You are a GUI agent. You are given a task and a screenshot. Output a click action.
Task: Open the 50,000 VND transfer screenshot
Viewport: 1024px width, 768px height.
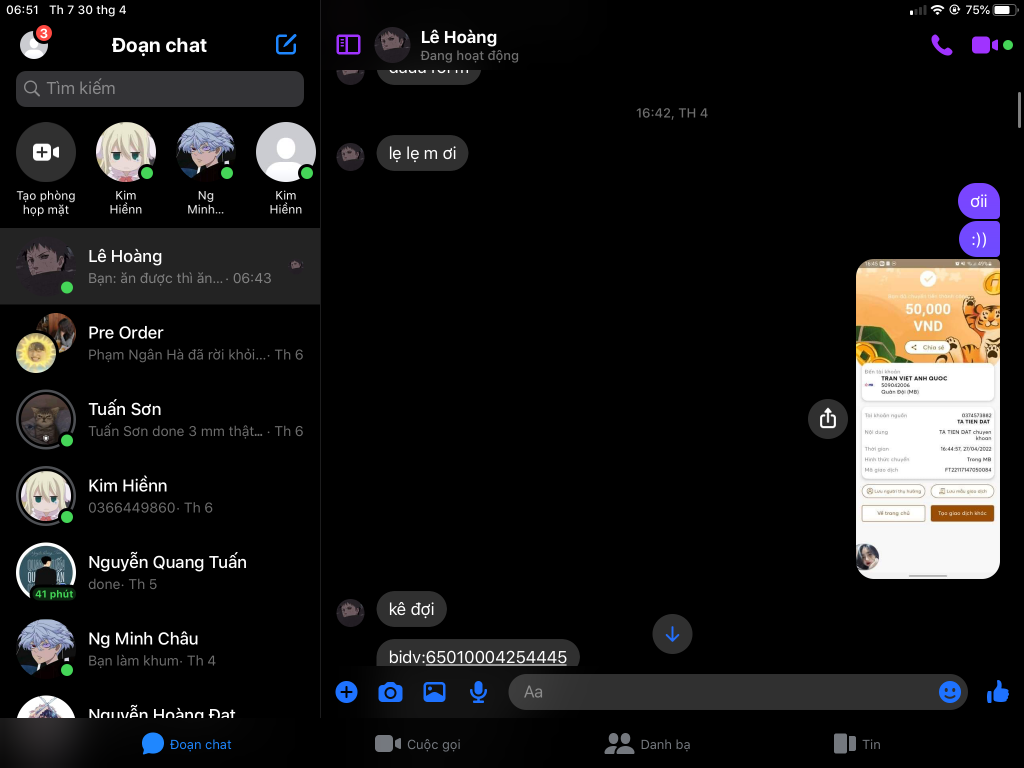tap(927, 418)
